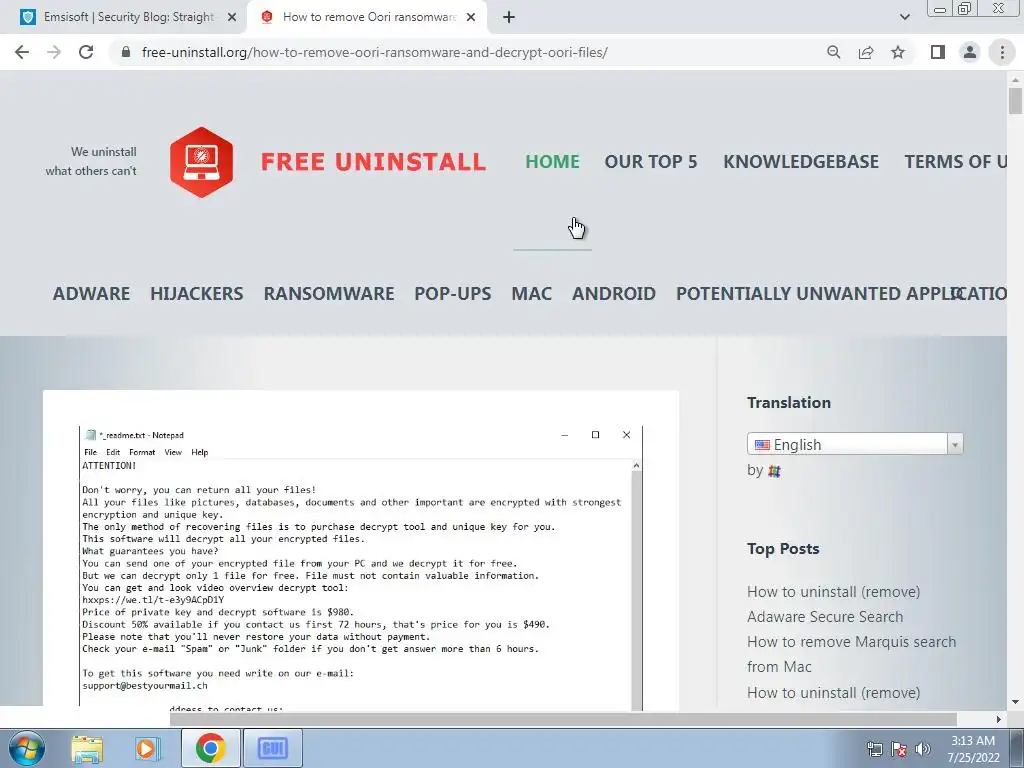This screenshot has width=1024, height=768.
Task: Click the 'Translation' sidebar heading
Action: [x=789, y=402]
